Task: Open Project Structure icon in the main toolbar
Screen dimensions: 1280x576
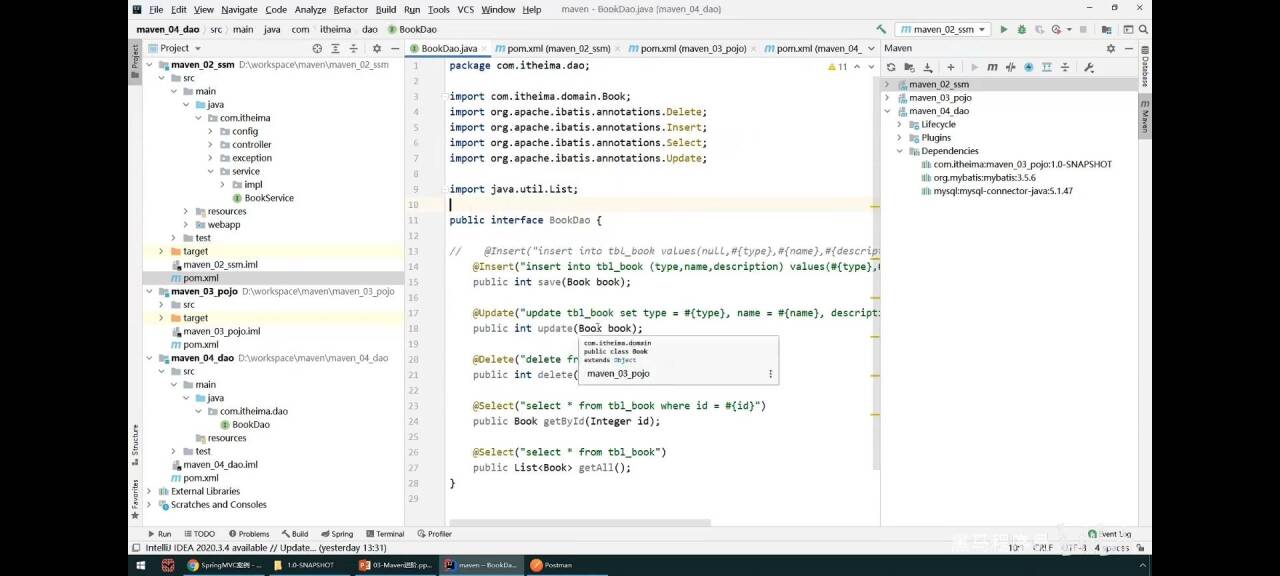Action: click(1109, 30)
